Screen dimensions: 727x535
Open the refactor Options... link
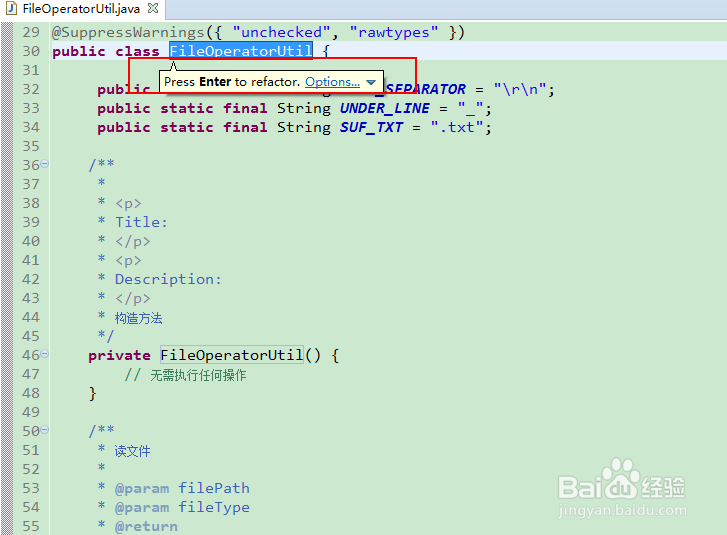332,82
